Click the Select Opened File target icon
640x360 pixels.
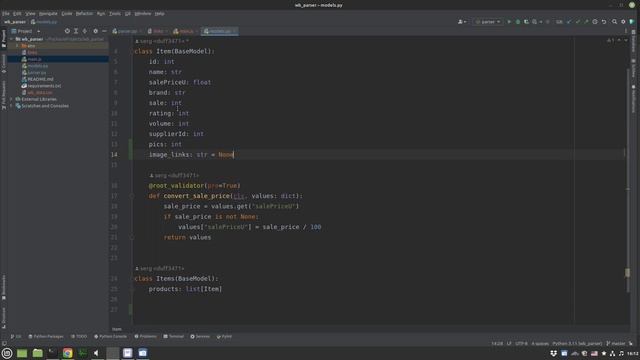tap(67, 31)
